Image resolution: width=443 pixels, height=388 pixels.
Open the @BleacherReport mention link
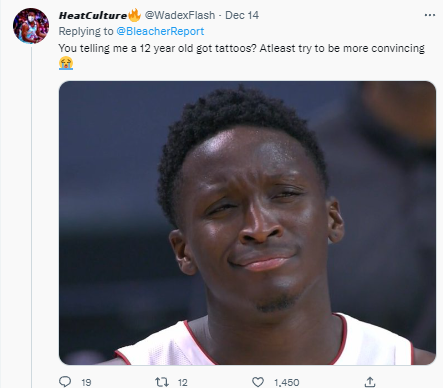(160, 31)
